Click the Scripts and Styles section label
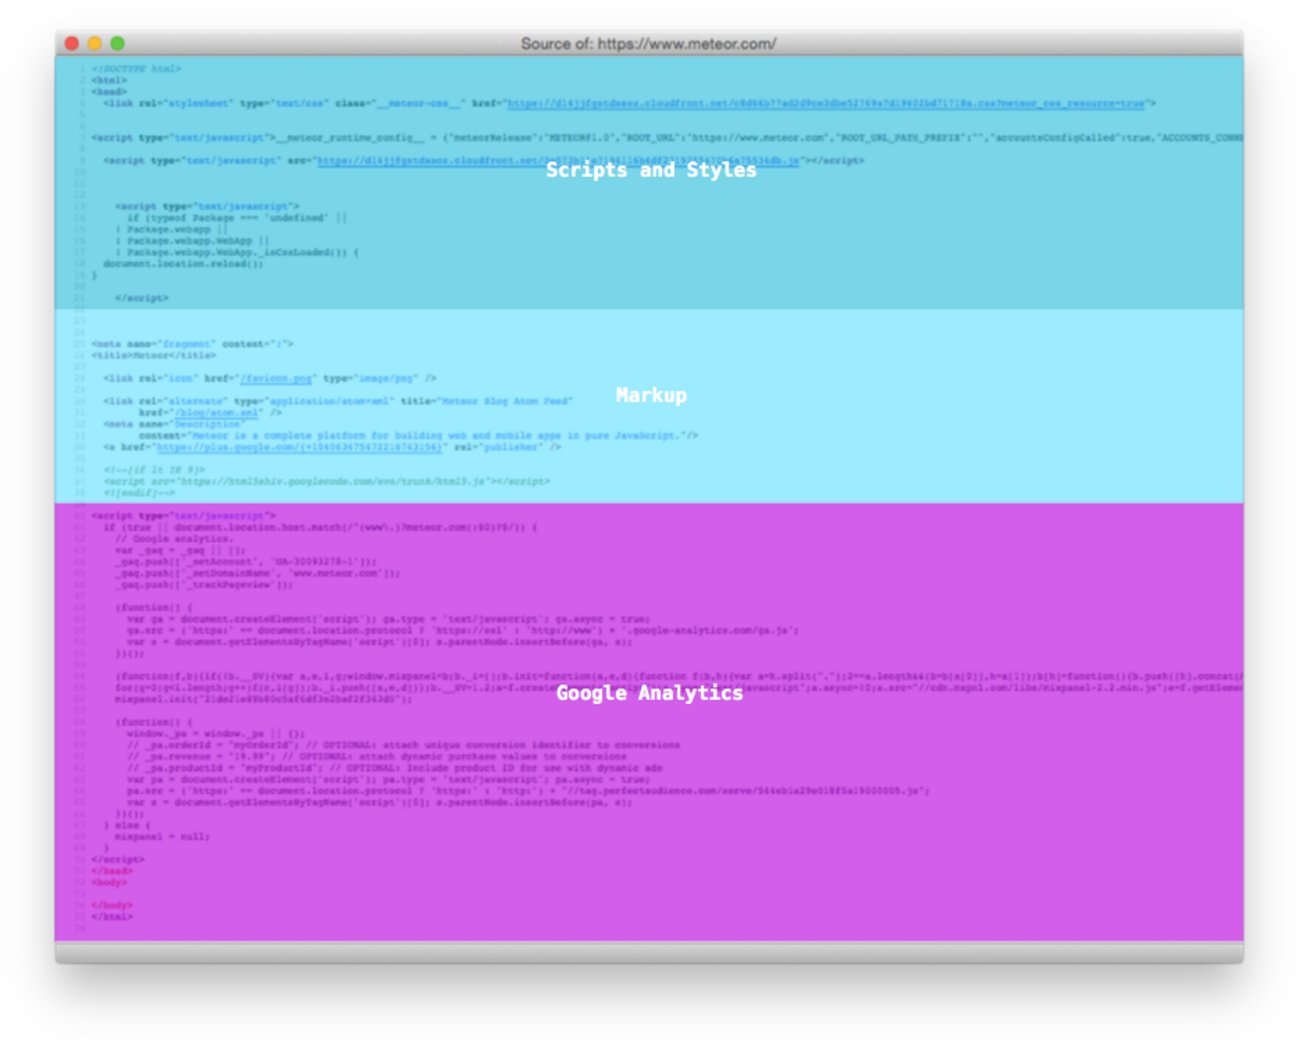This screenshot has height=1049, width=1299. coord(651,170)
